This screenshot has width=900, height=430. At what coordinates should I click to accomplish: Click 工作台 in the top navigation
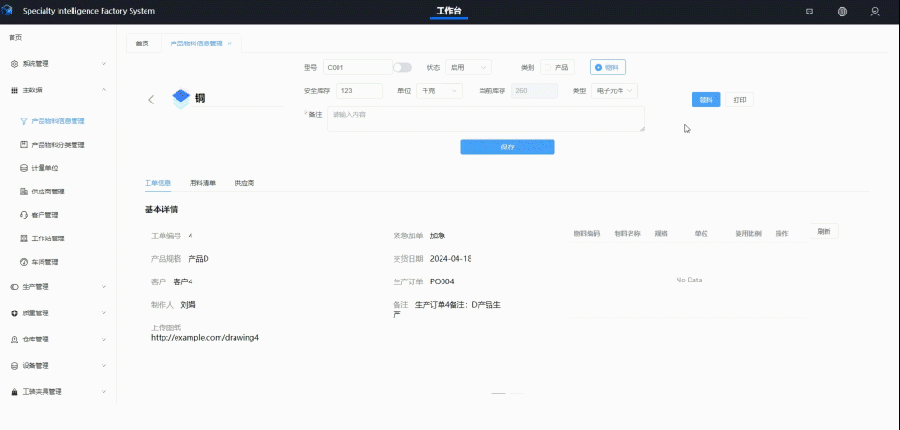click(449, 11)
